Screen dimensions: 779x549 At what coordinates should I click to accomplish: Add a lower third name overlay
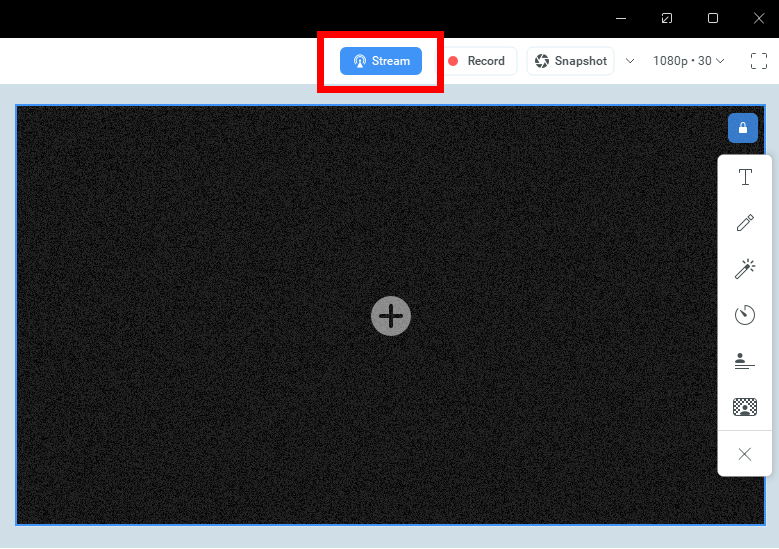tap(744, 361)
